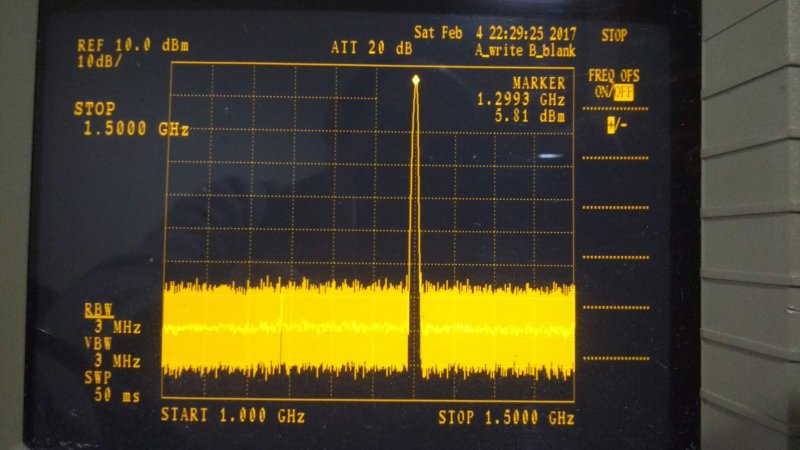Click the date and time display
Screen dimensions: 800x450
pos(495,33)
